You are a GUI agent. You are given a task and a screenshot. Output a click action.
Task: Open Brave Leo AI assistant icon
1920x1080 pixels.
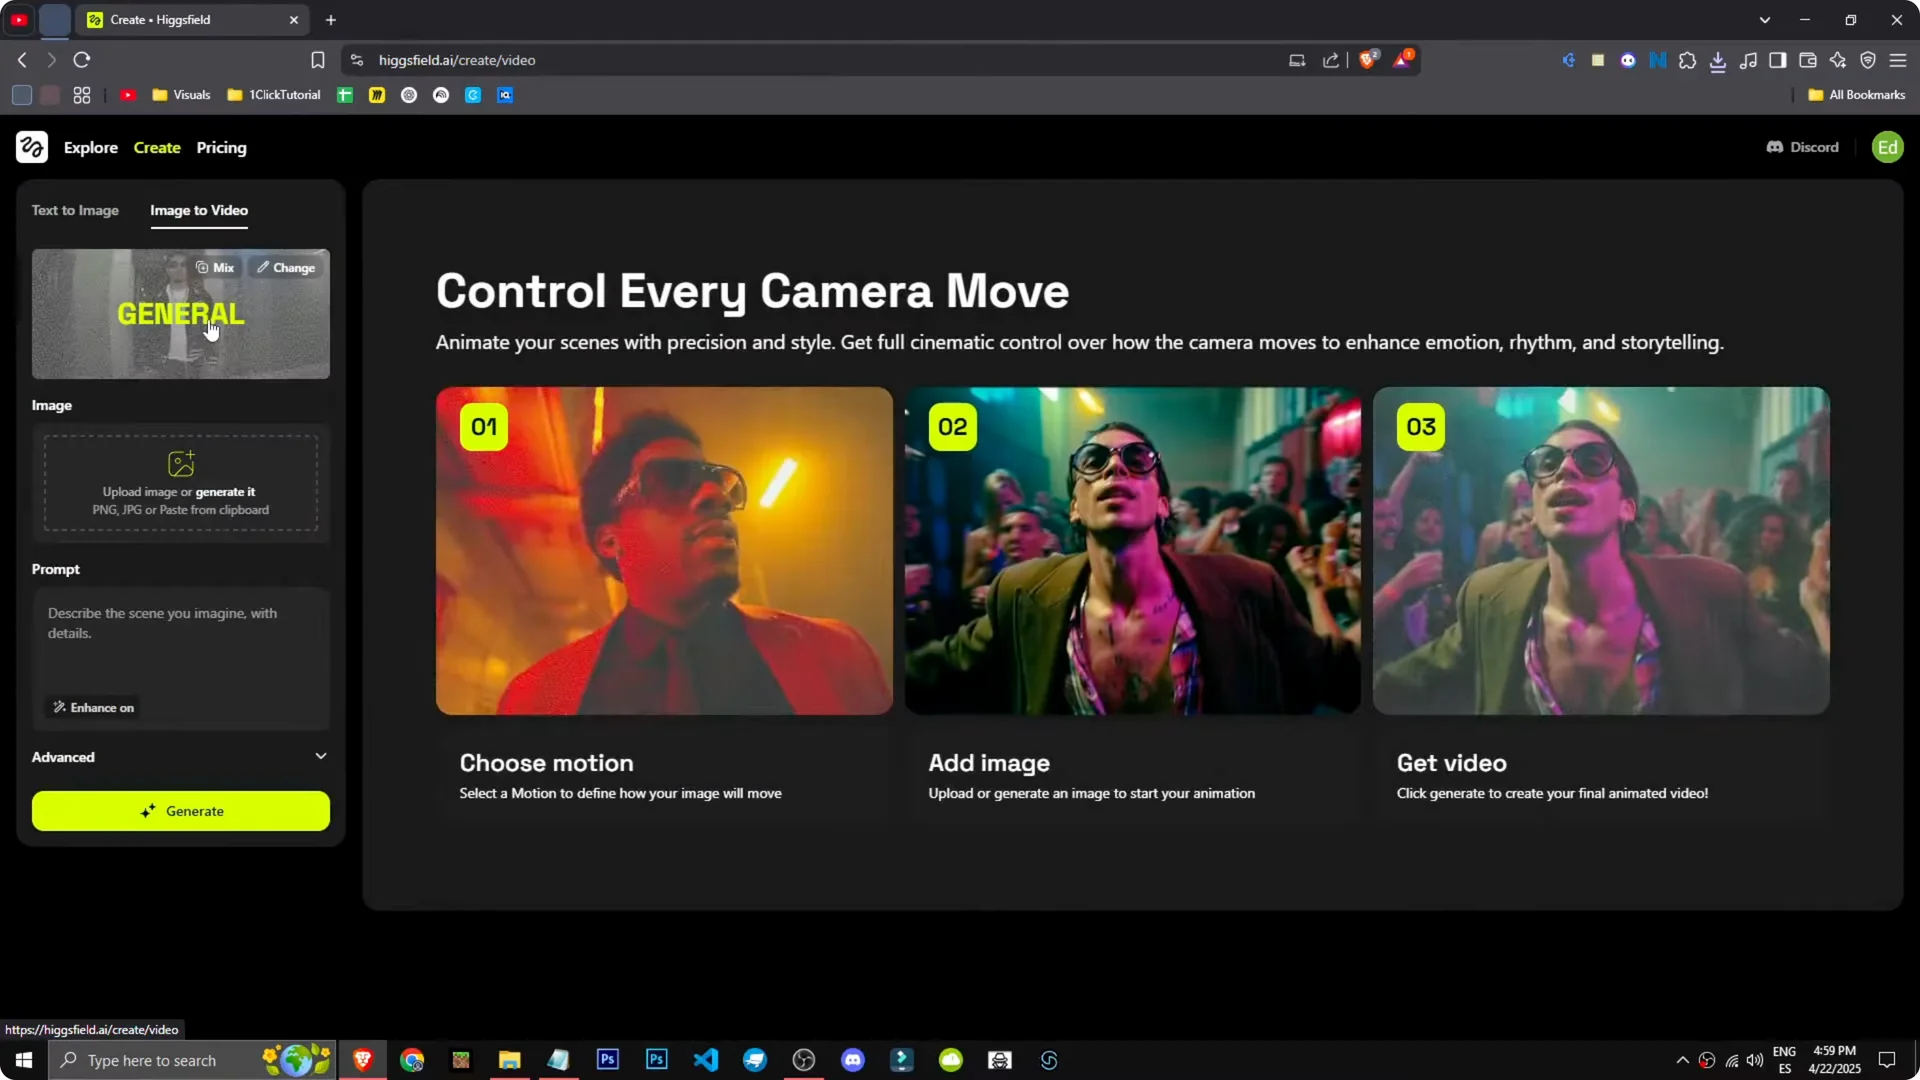pos(1839,60)
